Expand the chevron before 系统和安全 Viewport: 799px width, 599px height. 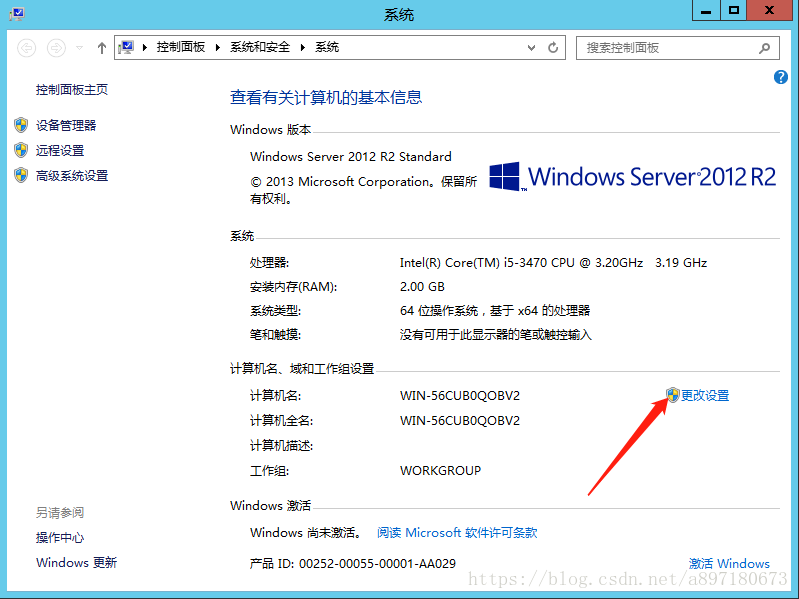[218, 47]
